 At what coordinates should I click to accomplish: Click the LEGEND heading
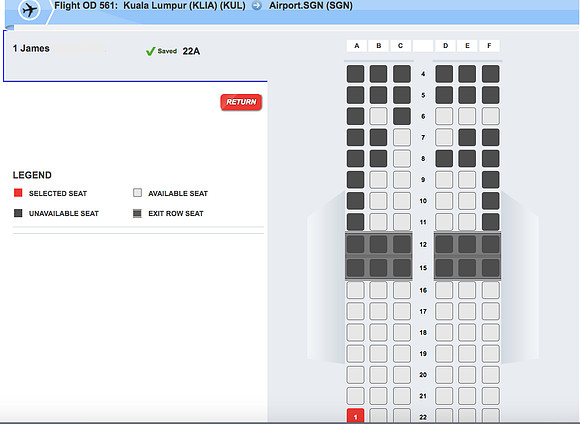pos(32,175)
